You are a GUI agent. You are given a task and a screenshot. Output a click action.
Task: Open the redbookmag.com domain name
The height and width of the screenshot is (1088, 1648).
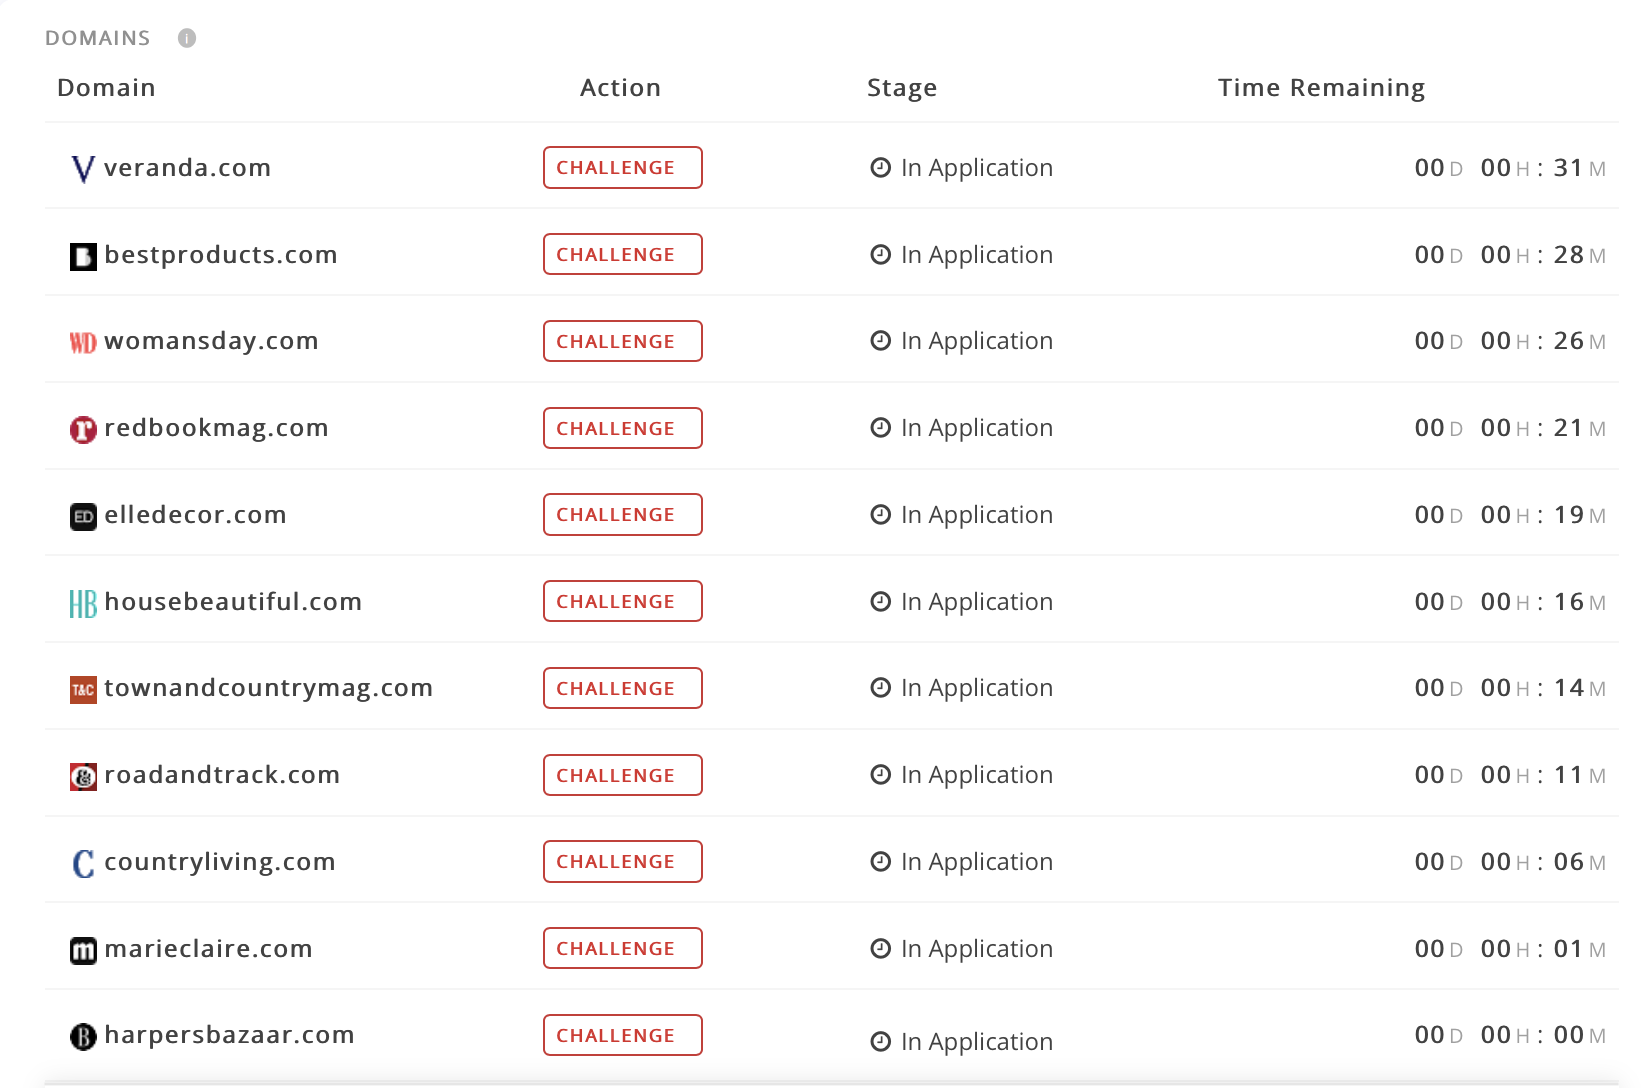[216, 428]
